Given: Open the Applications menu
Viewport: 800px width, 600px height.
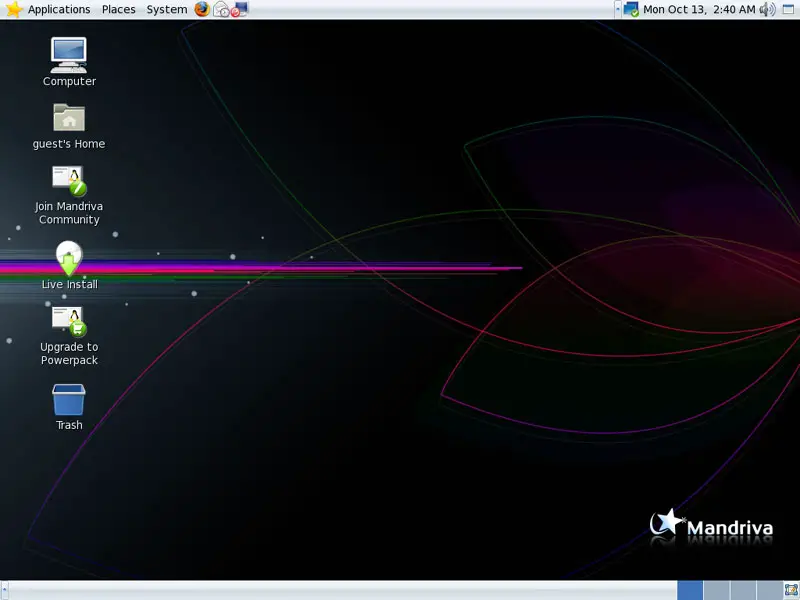Looking at the screenshot, I should 59,9.
